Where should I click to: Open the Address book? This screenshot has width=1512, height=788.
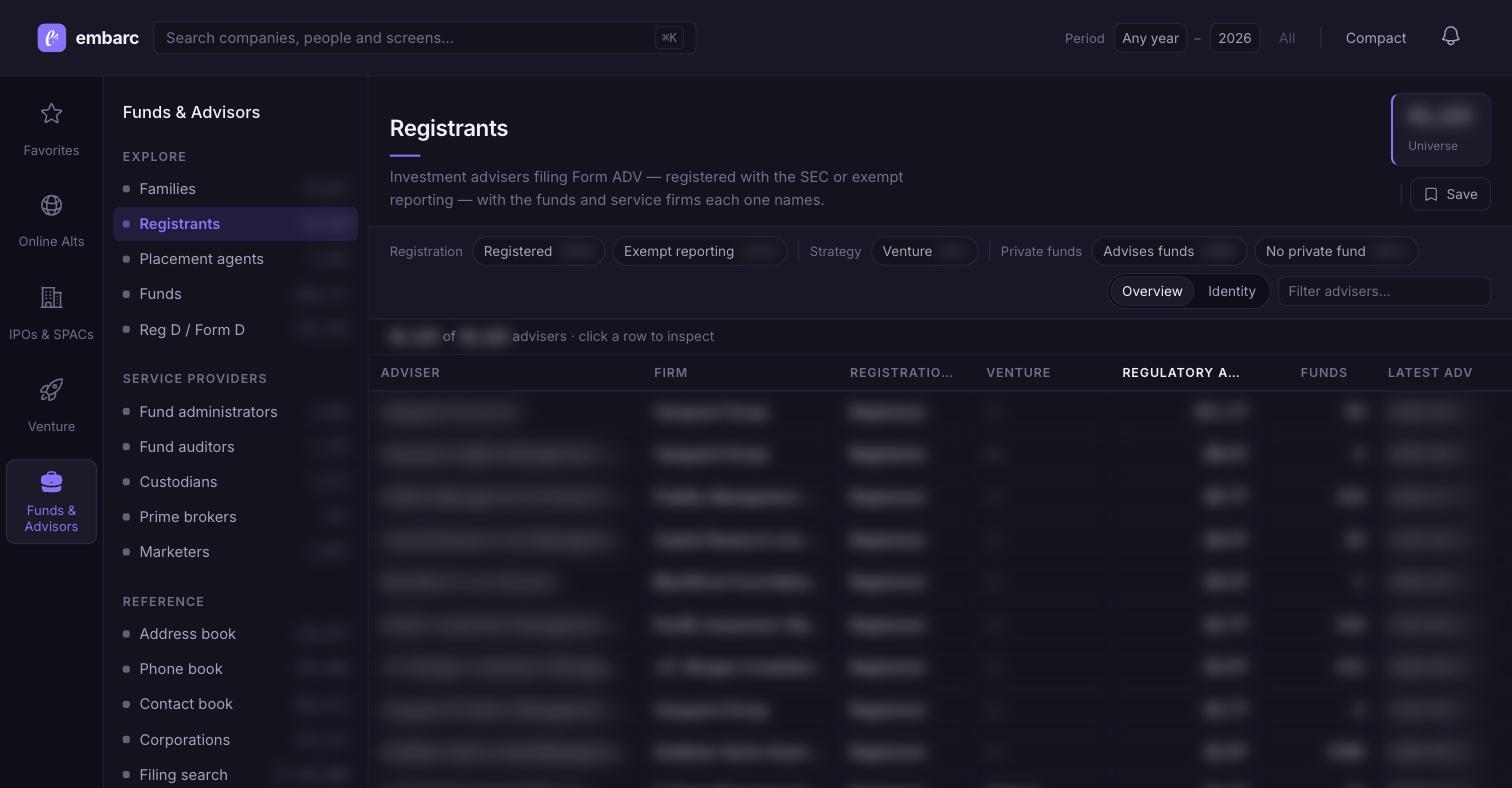pos(235,634)
